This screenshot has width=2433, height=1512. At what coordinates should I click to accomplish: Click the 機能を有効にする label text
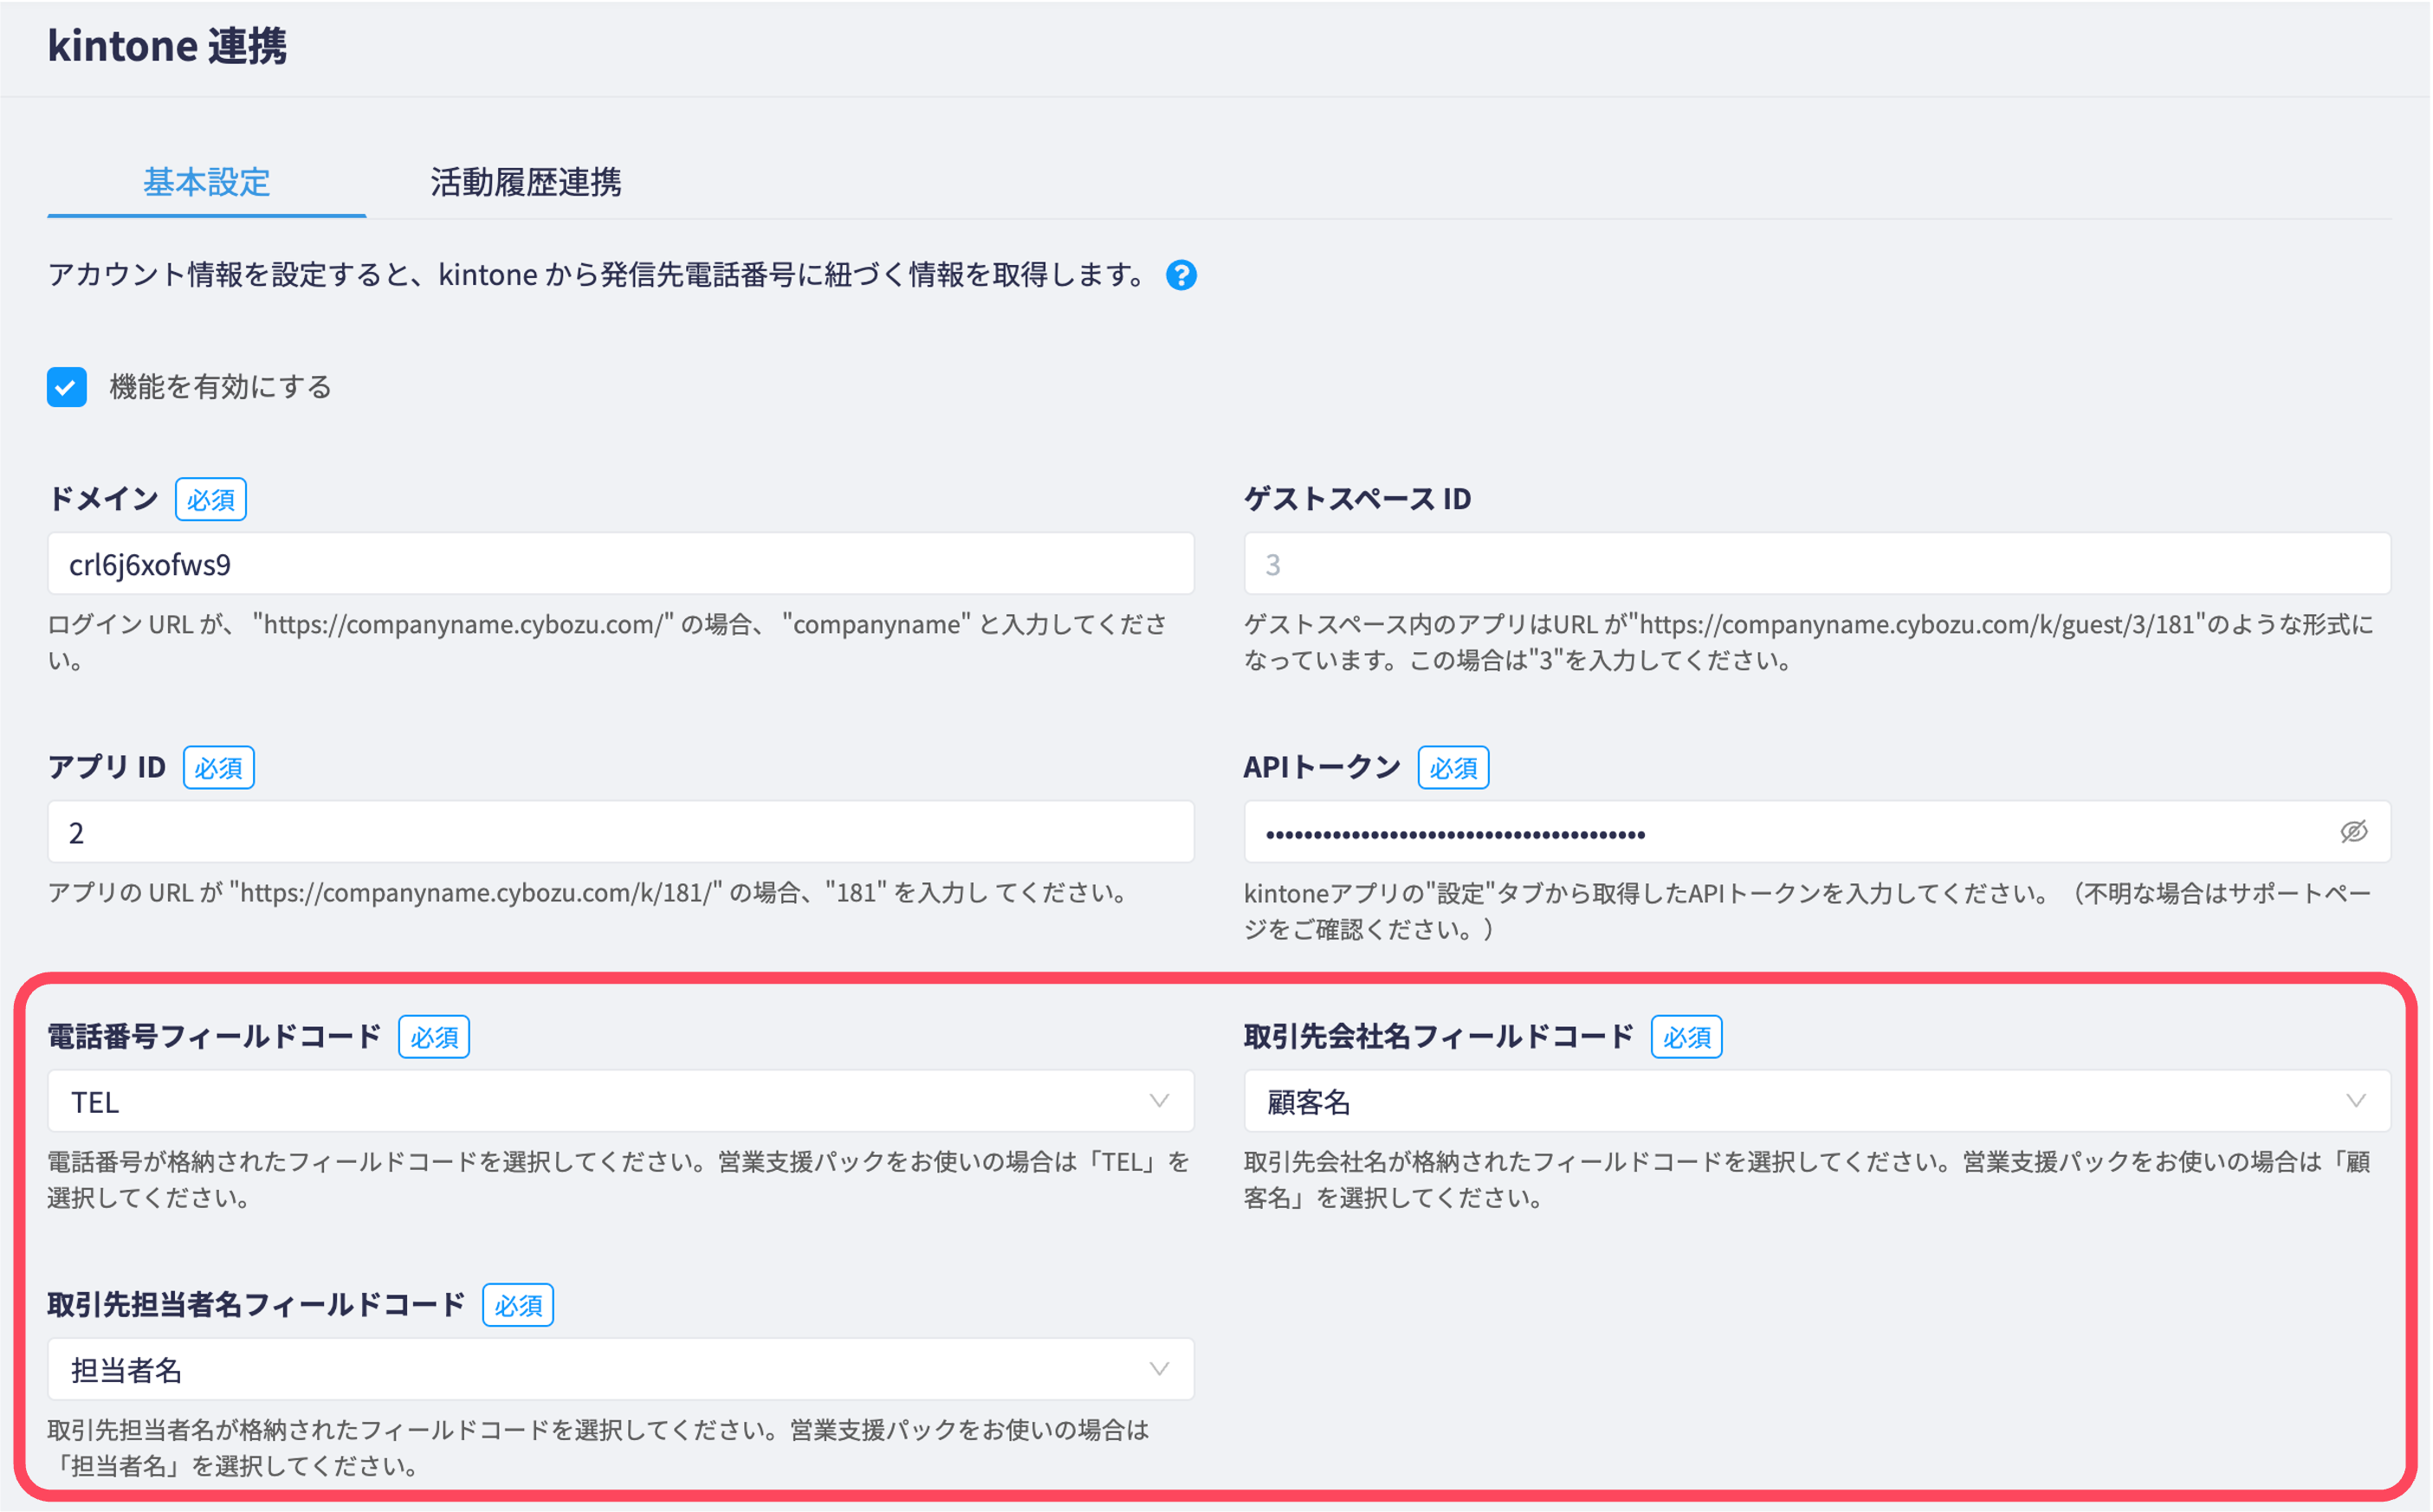pyautogui.click(x=220, y=387)
